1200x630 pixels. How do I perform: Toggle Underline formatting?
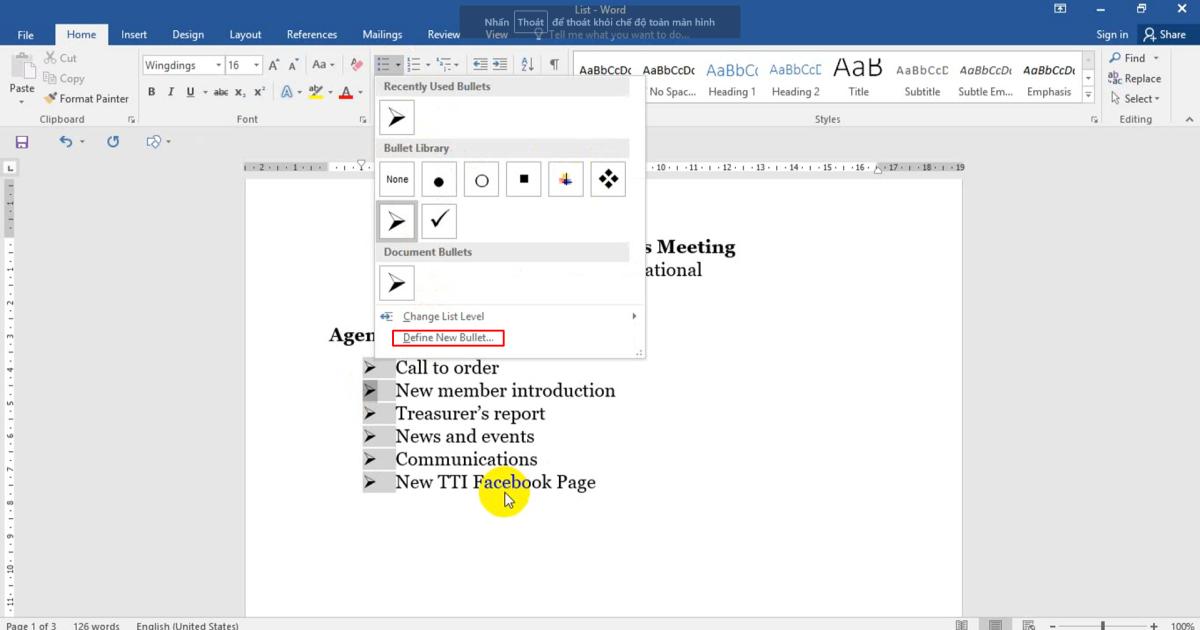coord(190,92)
